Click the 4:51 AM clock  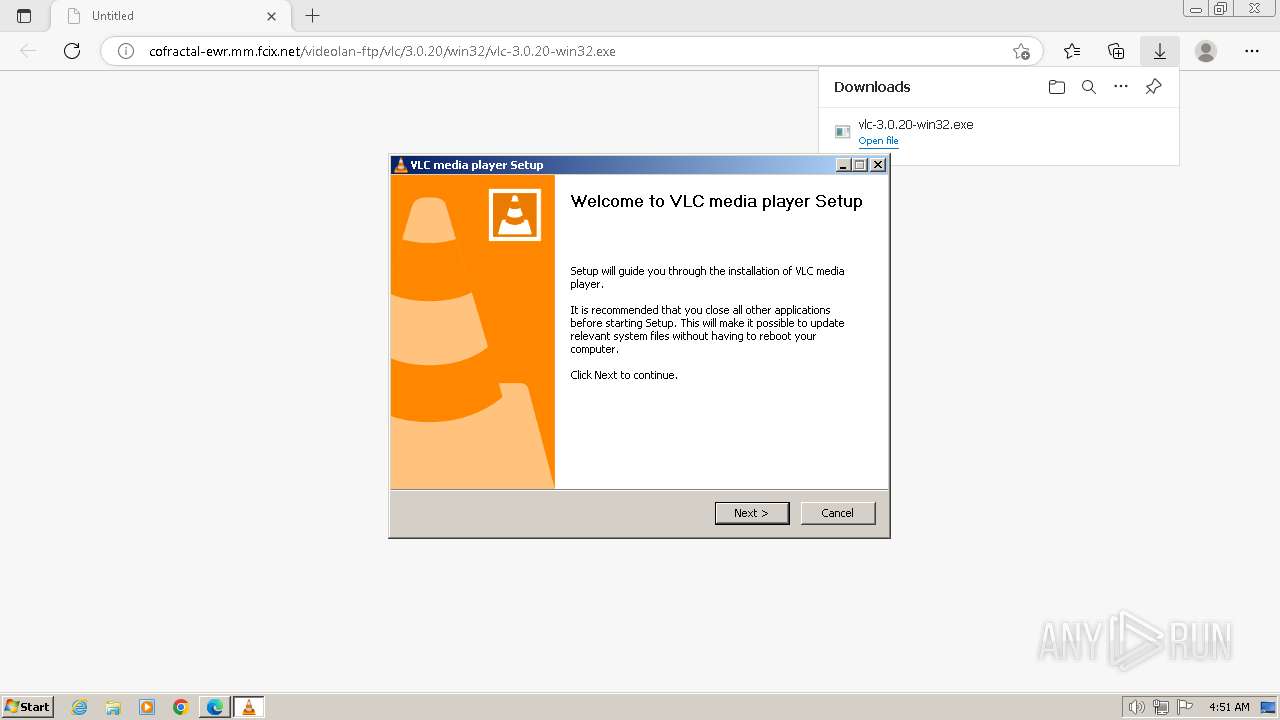(x=1229, y=707)
